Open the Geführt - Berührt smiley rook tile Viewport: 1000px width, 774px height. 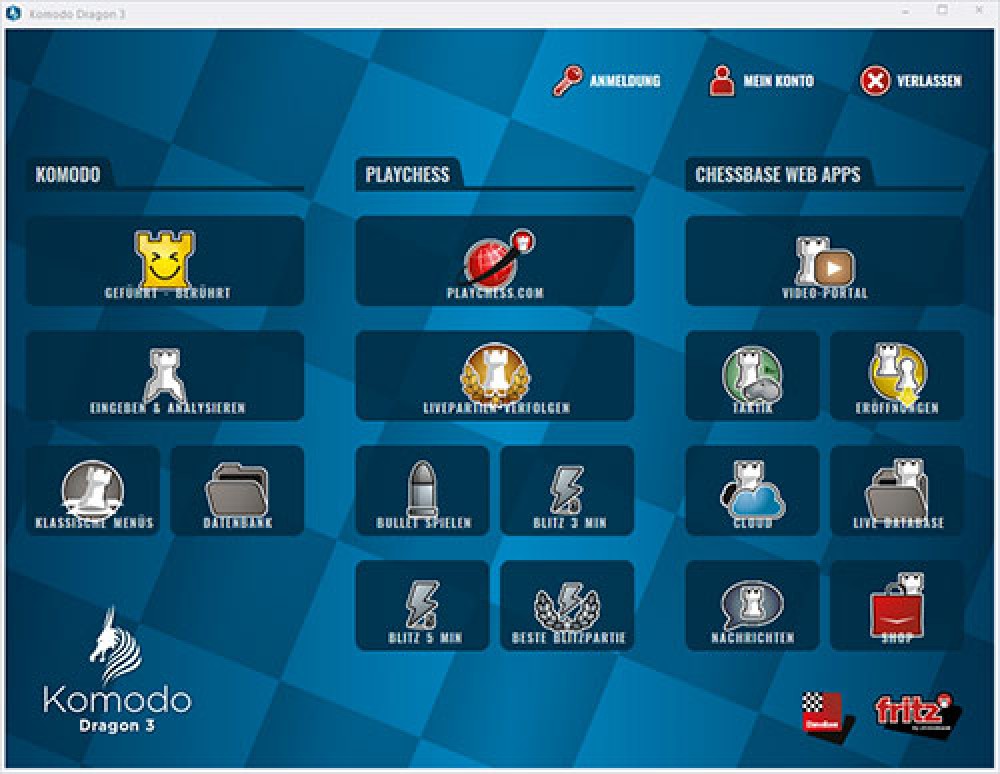click(165, 261)
